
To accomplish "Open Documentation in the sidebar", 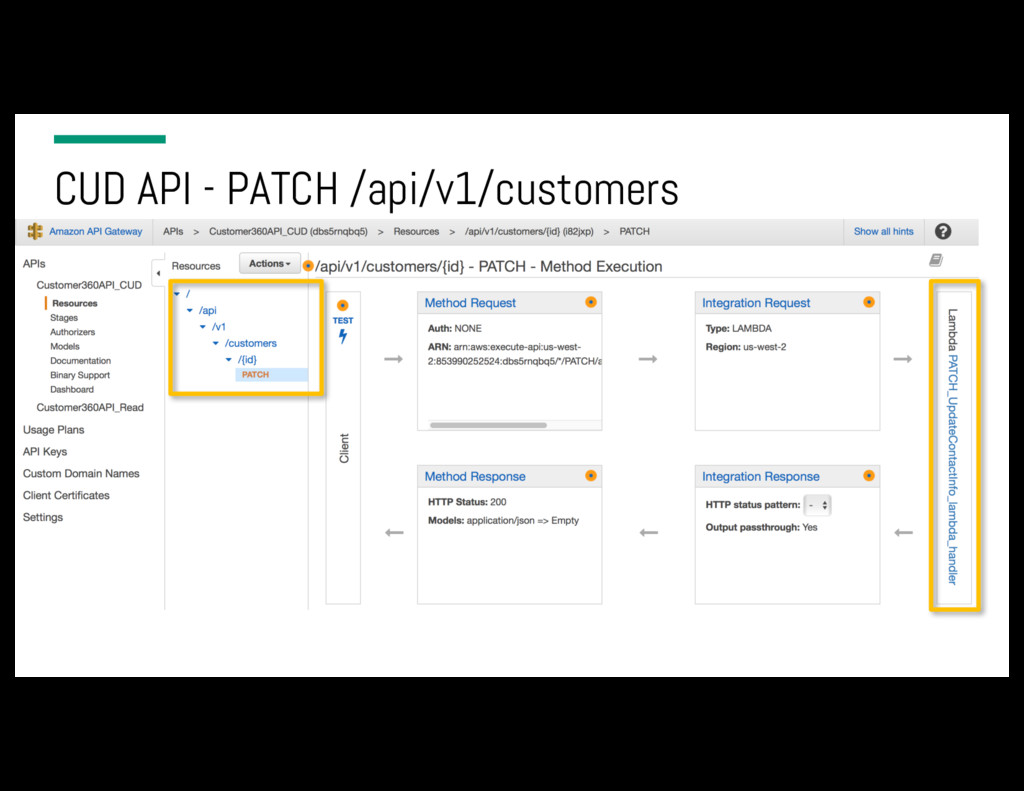I will pyautogui.click(x=80, y=361).
